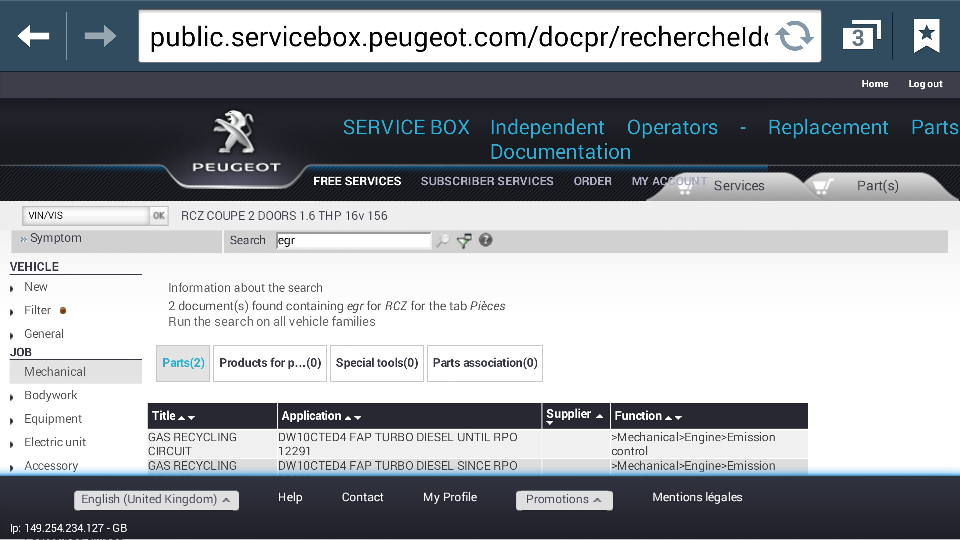The width and height of the screenshot is (960, 540).
Task: Expand the Electric unit job item
Action: coord(54,442)
